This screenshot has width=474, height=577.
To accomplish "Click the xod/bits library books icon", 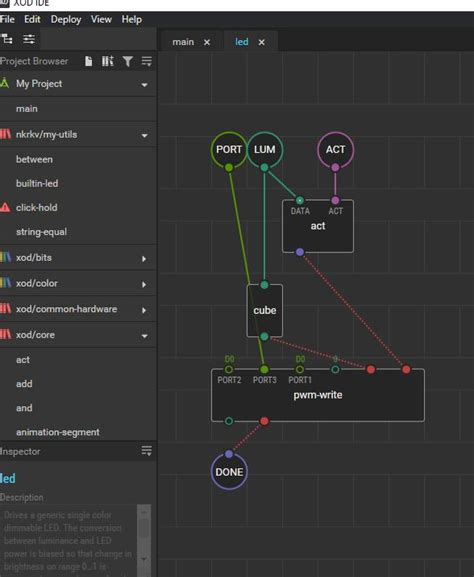I will [x=5, y=257].
